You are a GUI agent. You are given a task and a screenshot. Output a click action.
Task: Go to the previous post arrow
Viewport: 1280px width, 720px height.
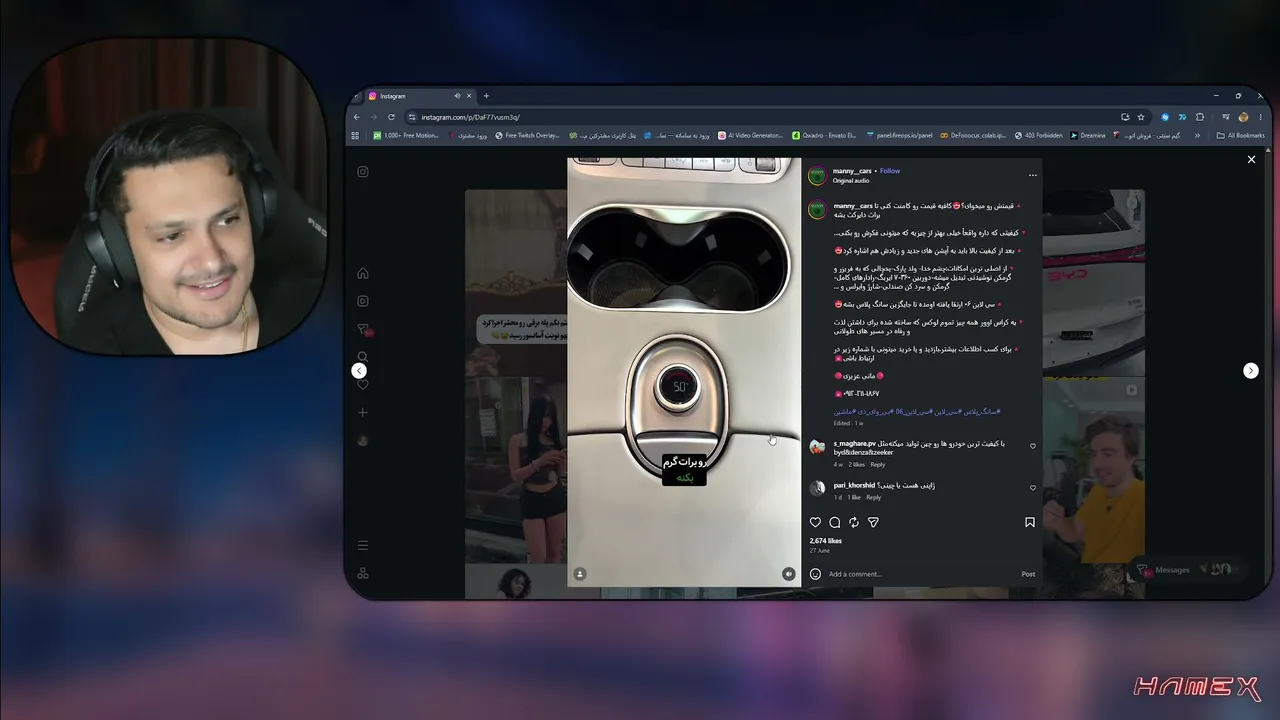tap(359, 370)
